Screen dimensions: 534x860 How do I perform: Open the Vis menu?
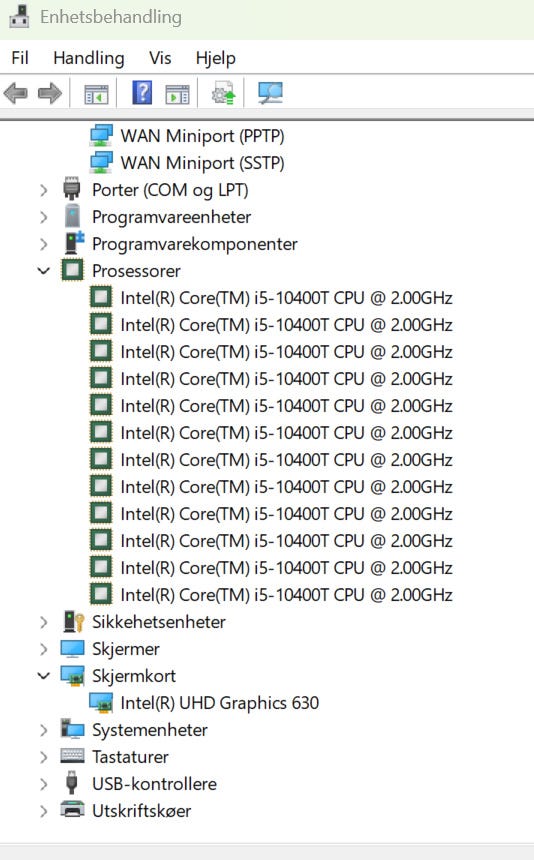click(160, 58)
